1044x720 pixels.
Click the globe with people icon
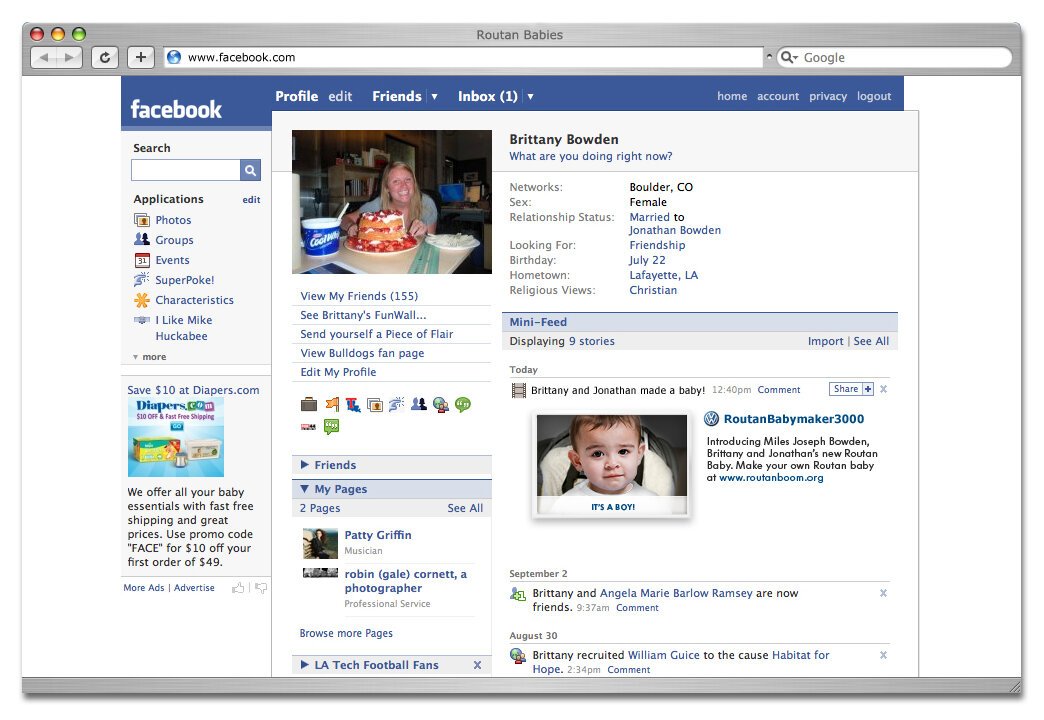(x=441, y=404)
